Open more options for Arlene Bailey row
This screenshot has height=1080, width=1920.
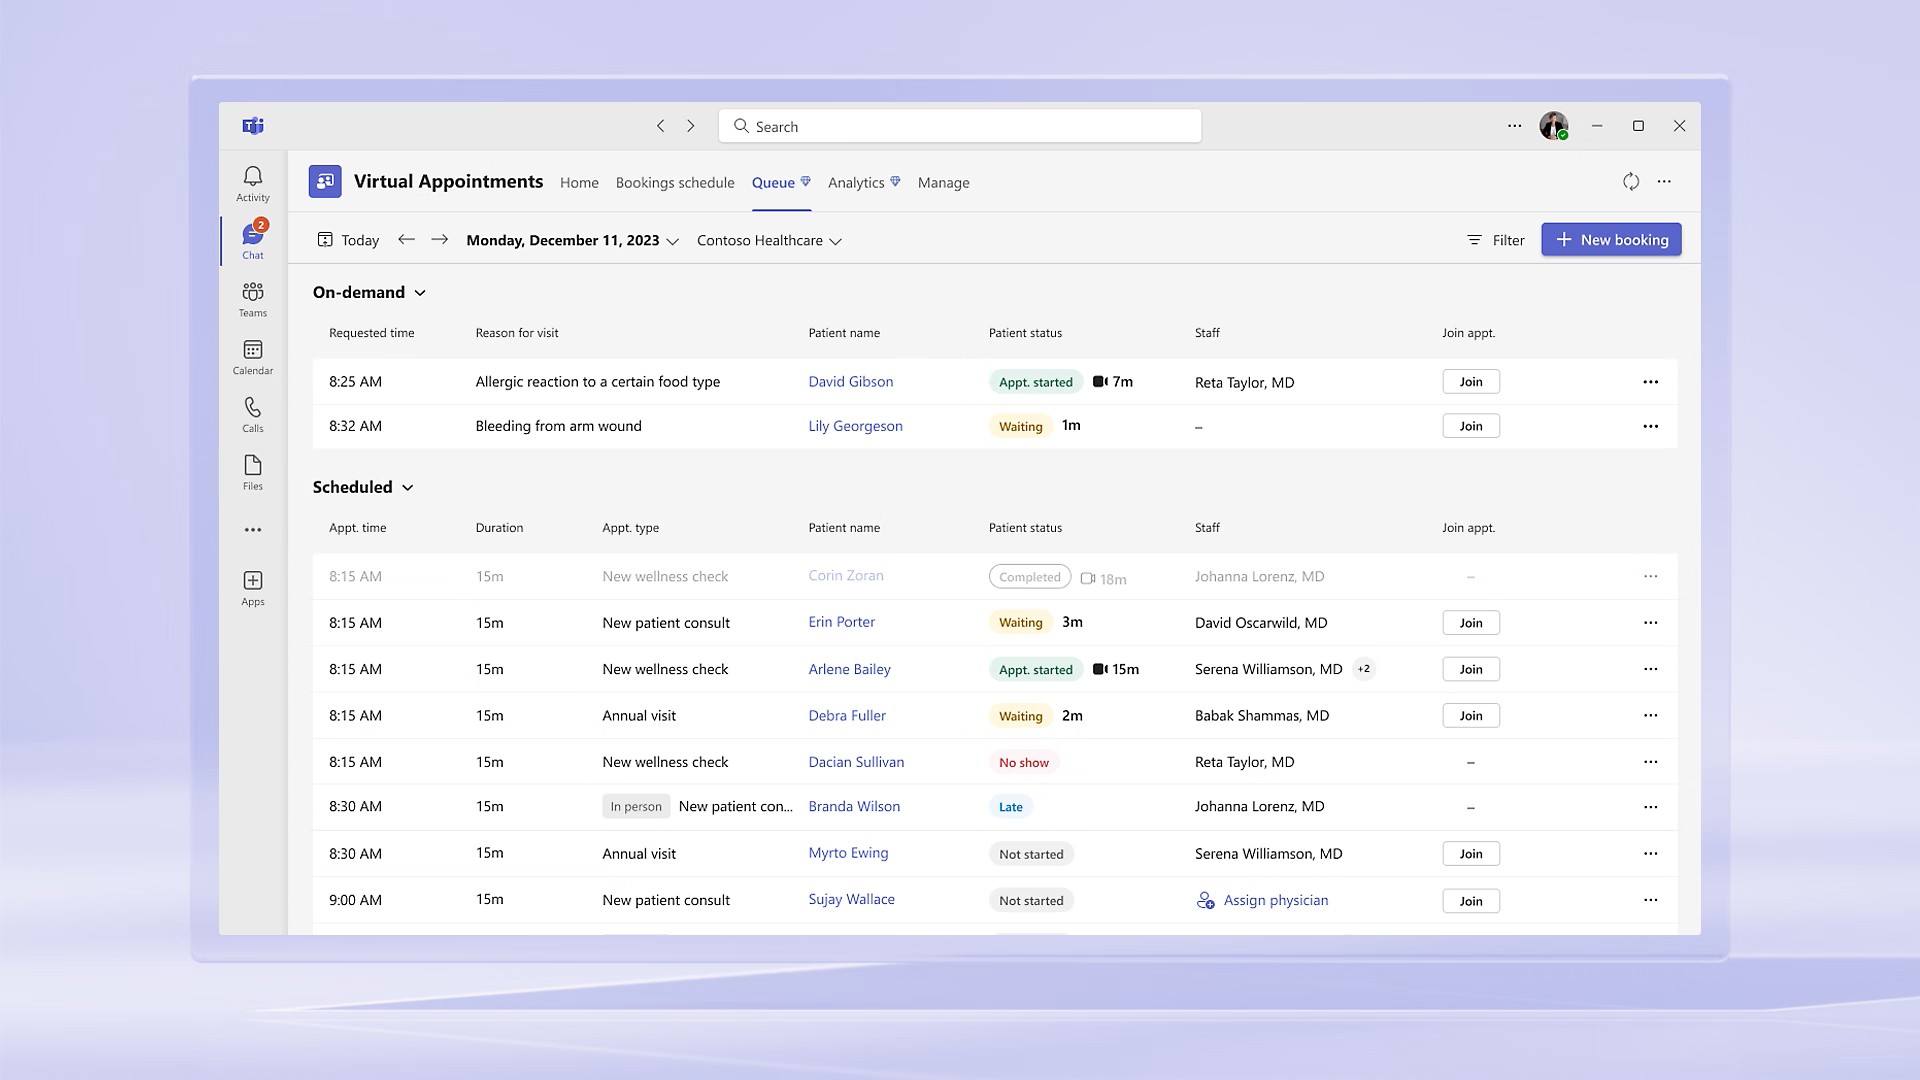tap(1651, 669)
